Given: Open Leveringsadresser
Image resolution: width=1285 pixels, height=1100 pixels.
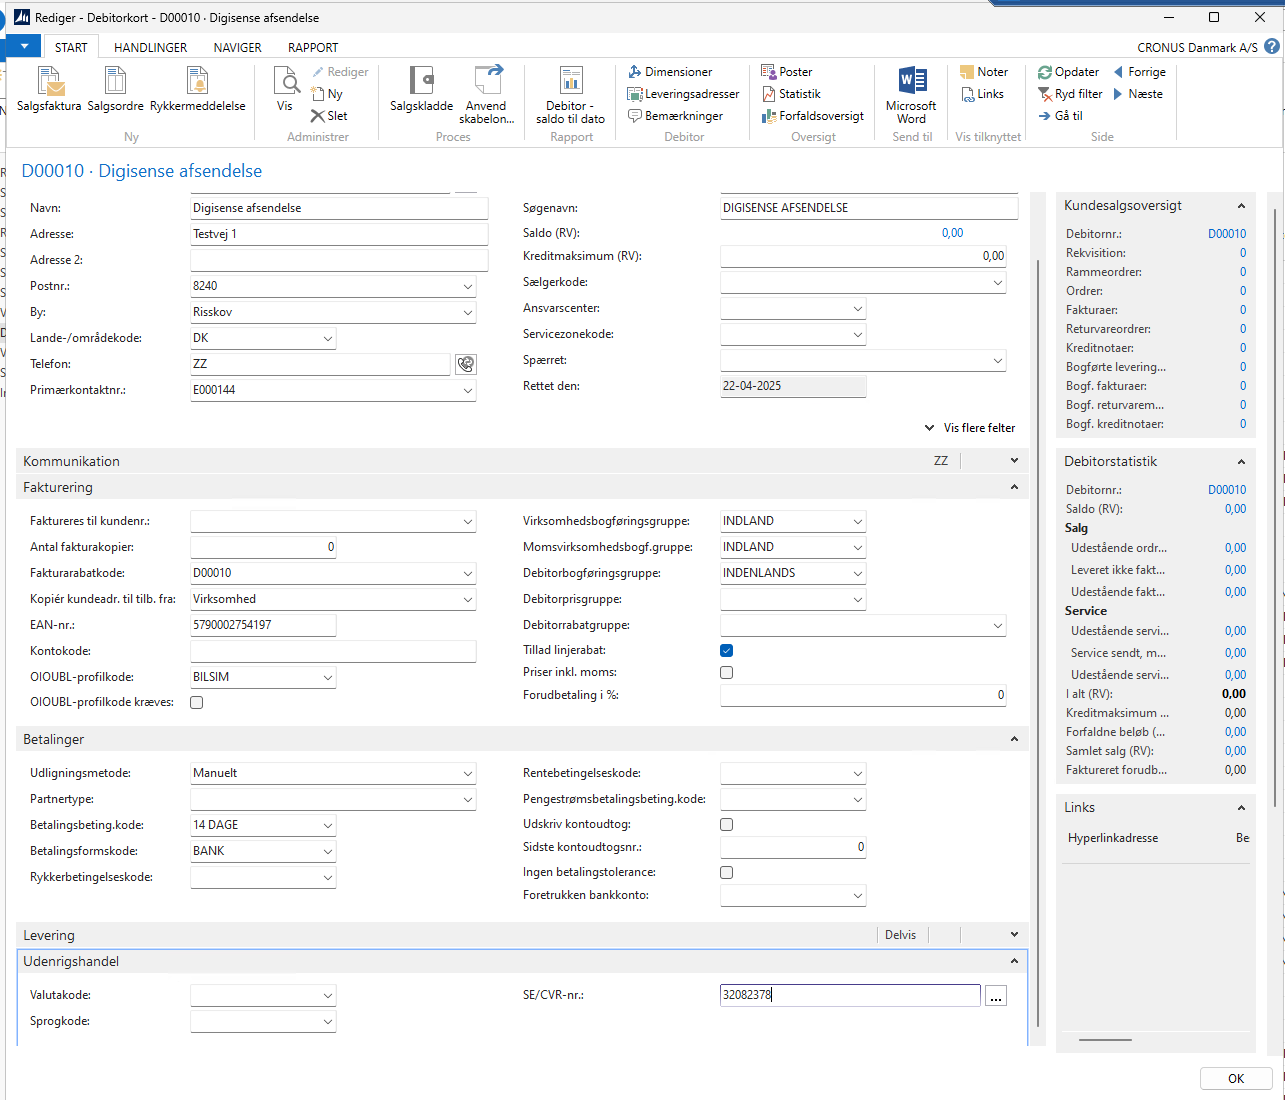Looking at the screenshot, I should coord(683,94).
